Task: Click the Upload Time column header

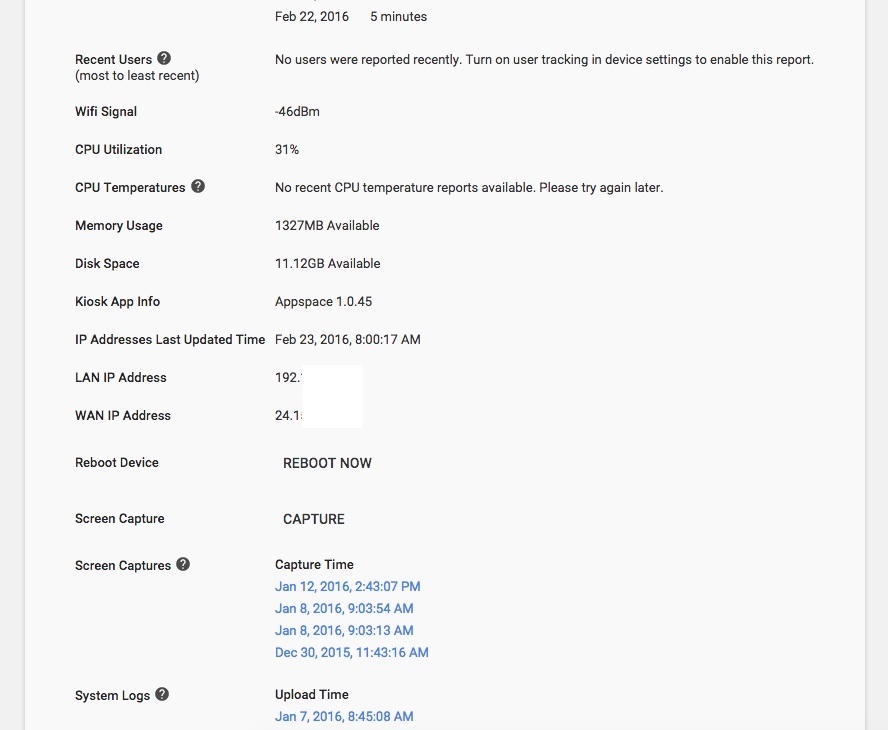Action: 311,695
